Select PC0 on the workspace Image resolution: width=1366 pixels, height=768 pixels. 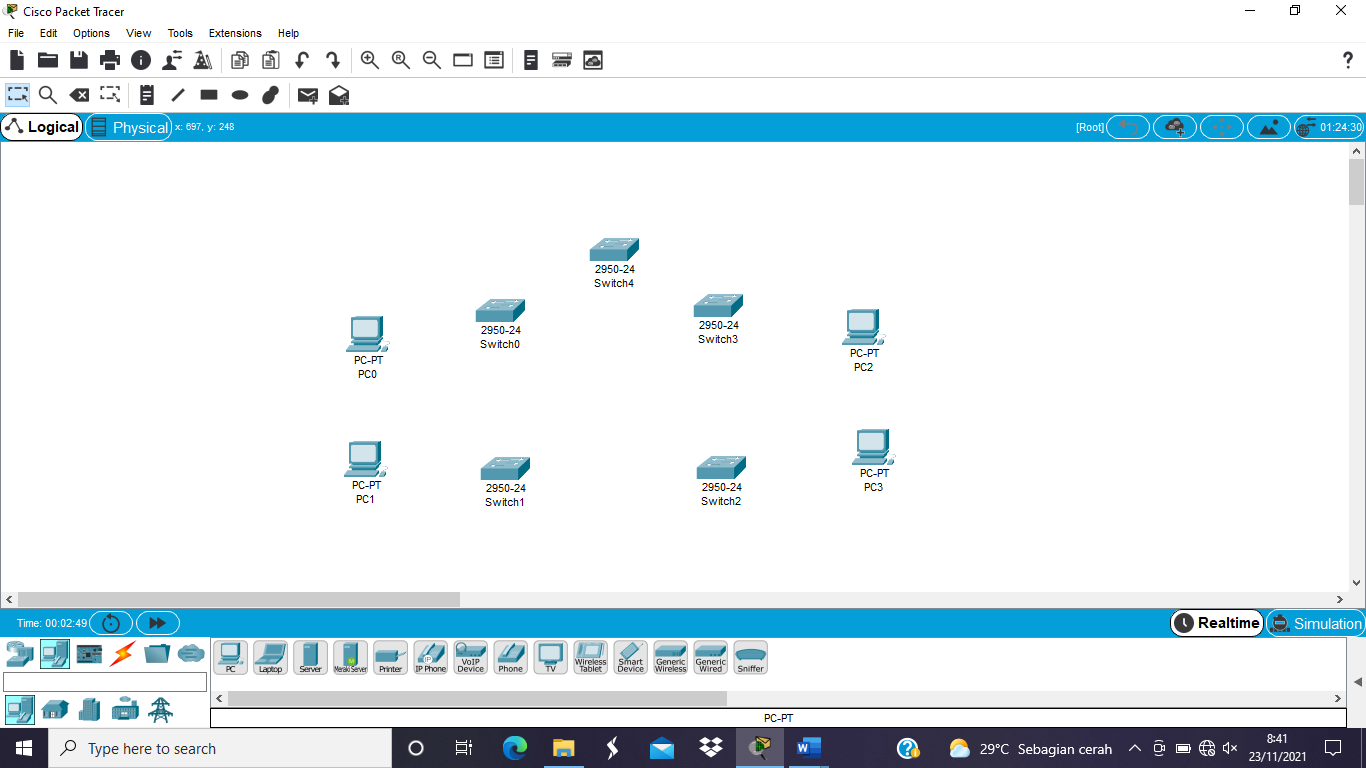[367, 334]
